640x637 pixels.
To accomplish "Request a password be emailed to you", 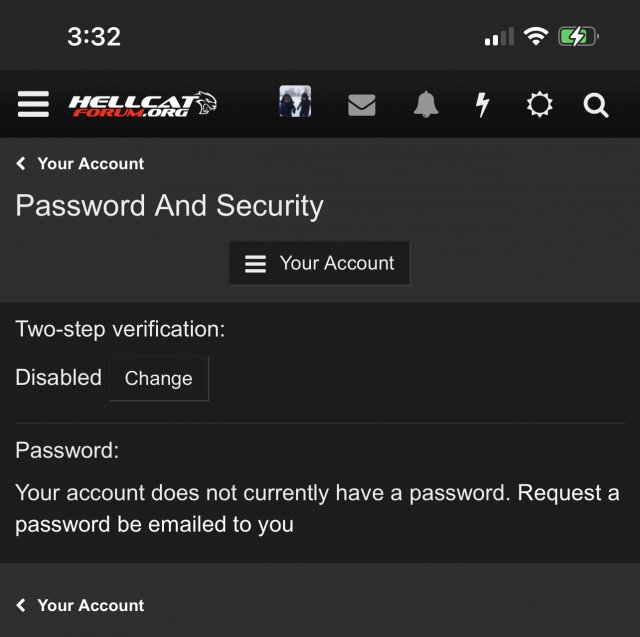I will point(317,508).
